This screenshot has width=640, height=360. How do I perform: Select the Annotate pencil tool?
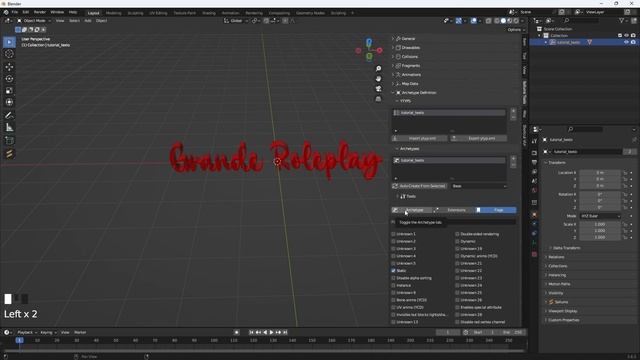point(9,116)
